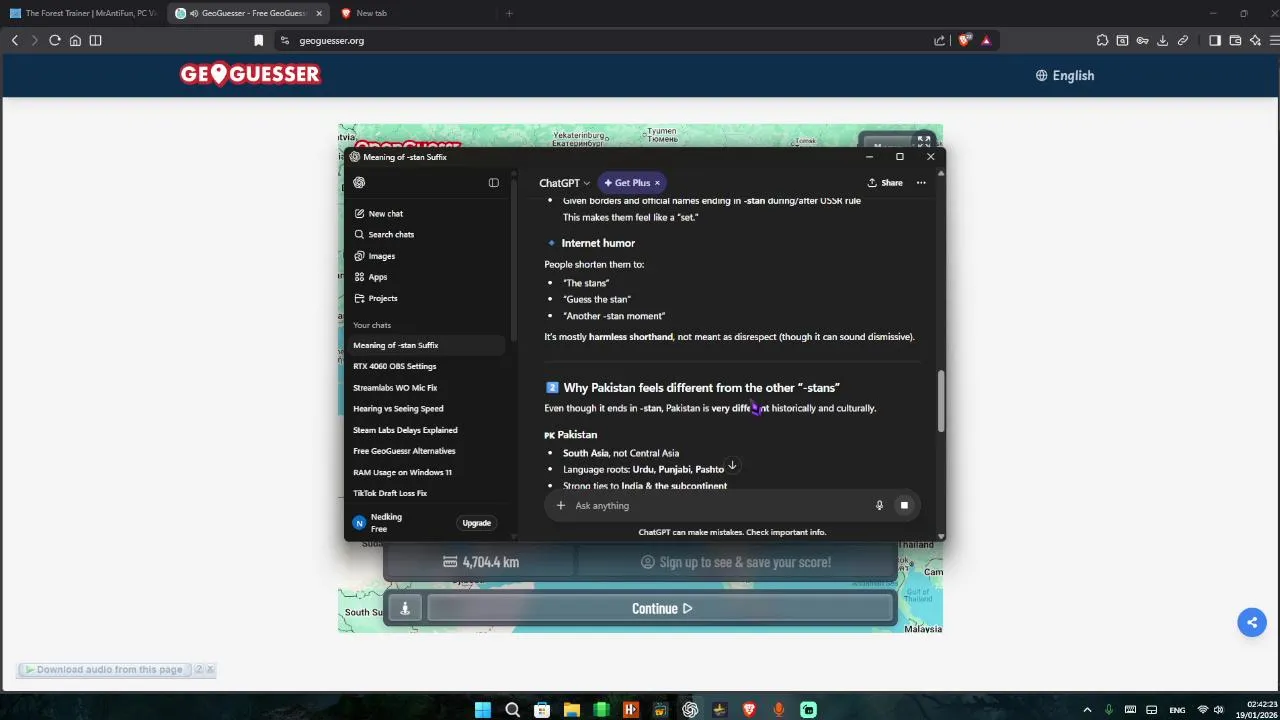The image size is (1280, 720).
Task: Open browser extensions puzzle icon
Action: [x=1102, y=41]
